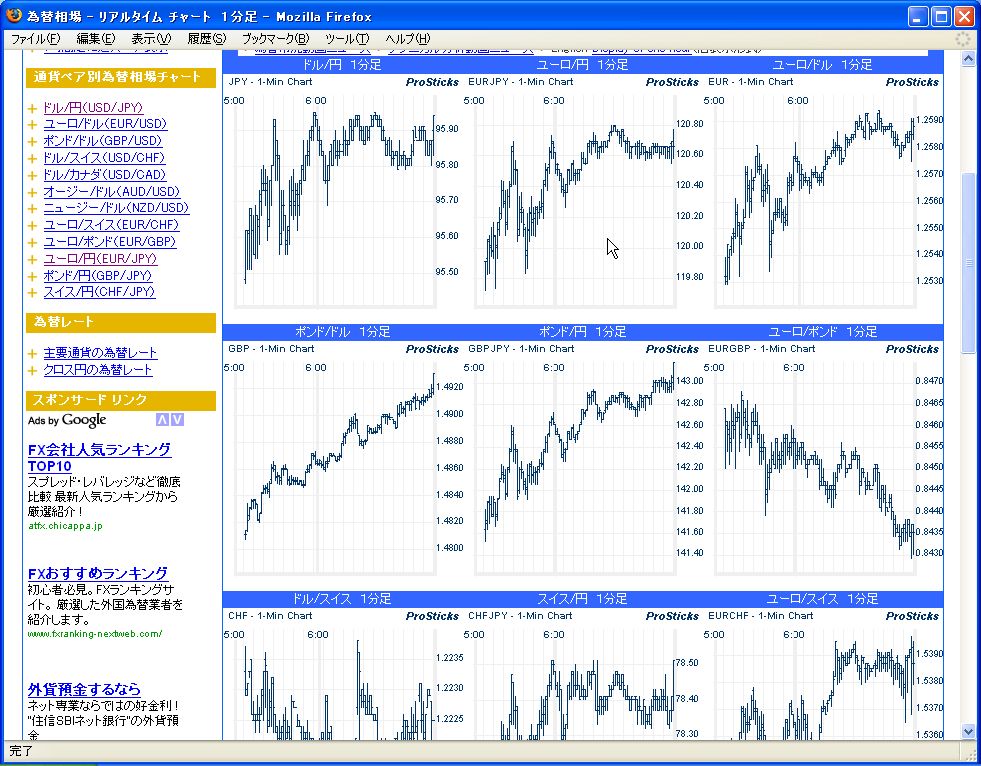Open the ファイル(F) menu
The width and height of the screenshot is (981, 766).
36,39
